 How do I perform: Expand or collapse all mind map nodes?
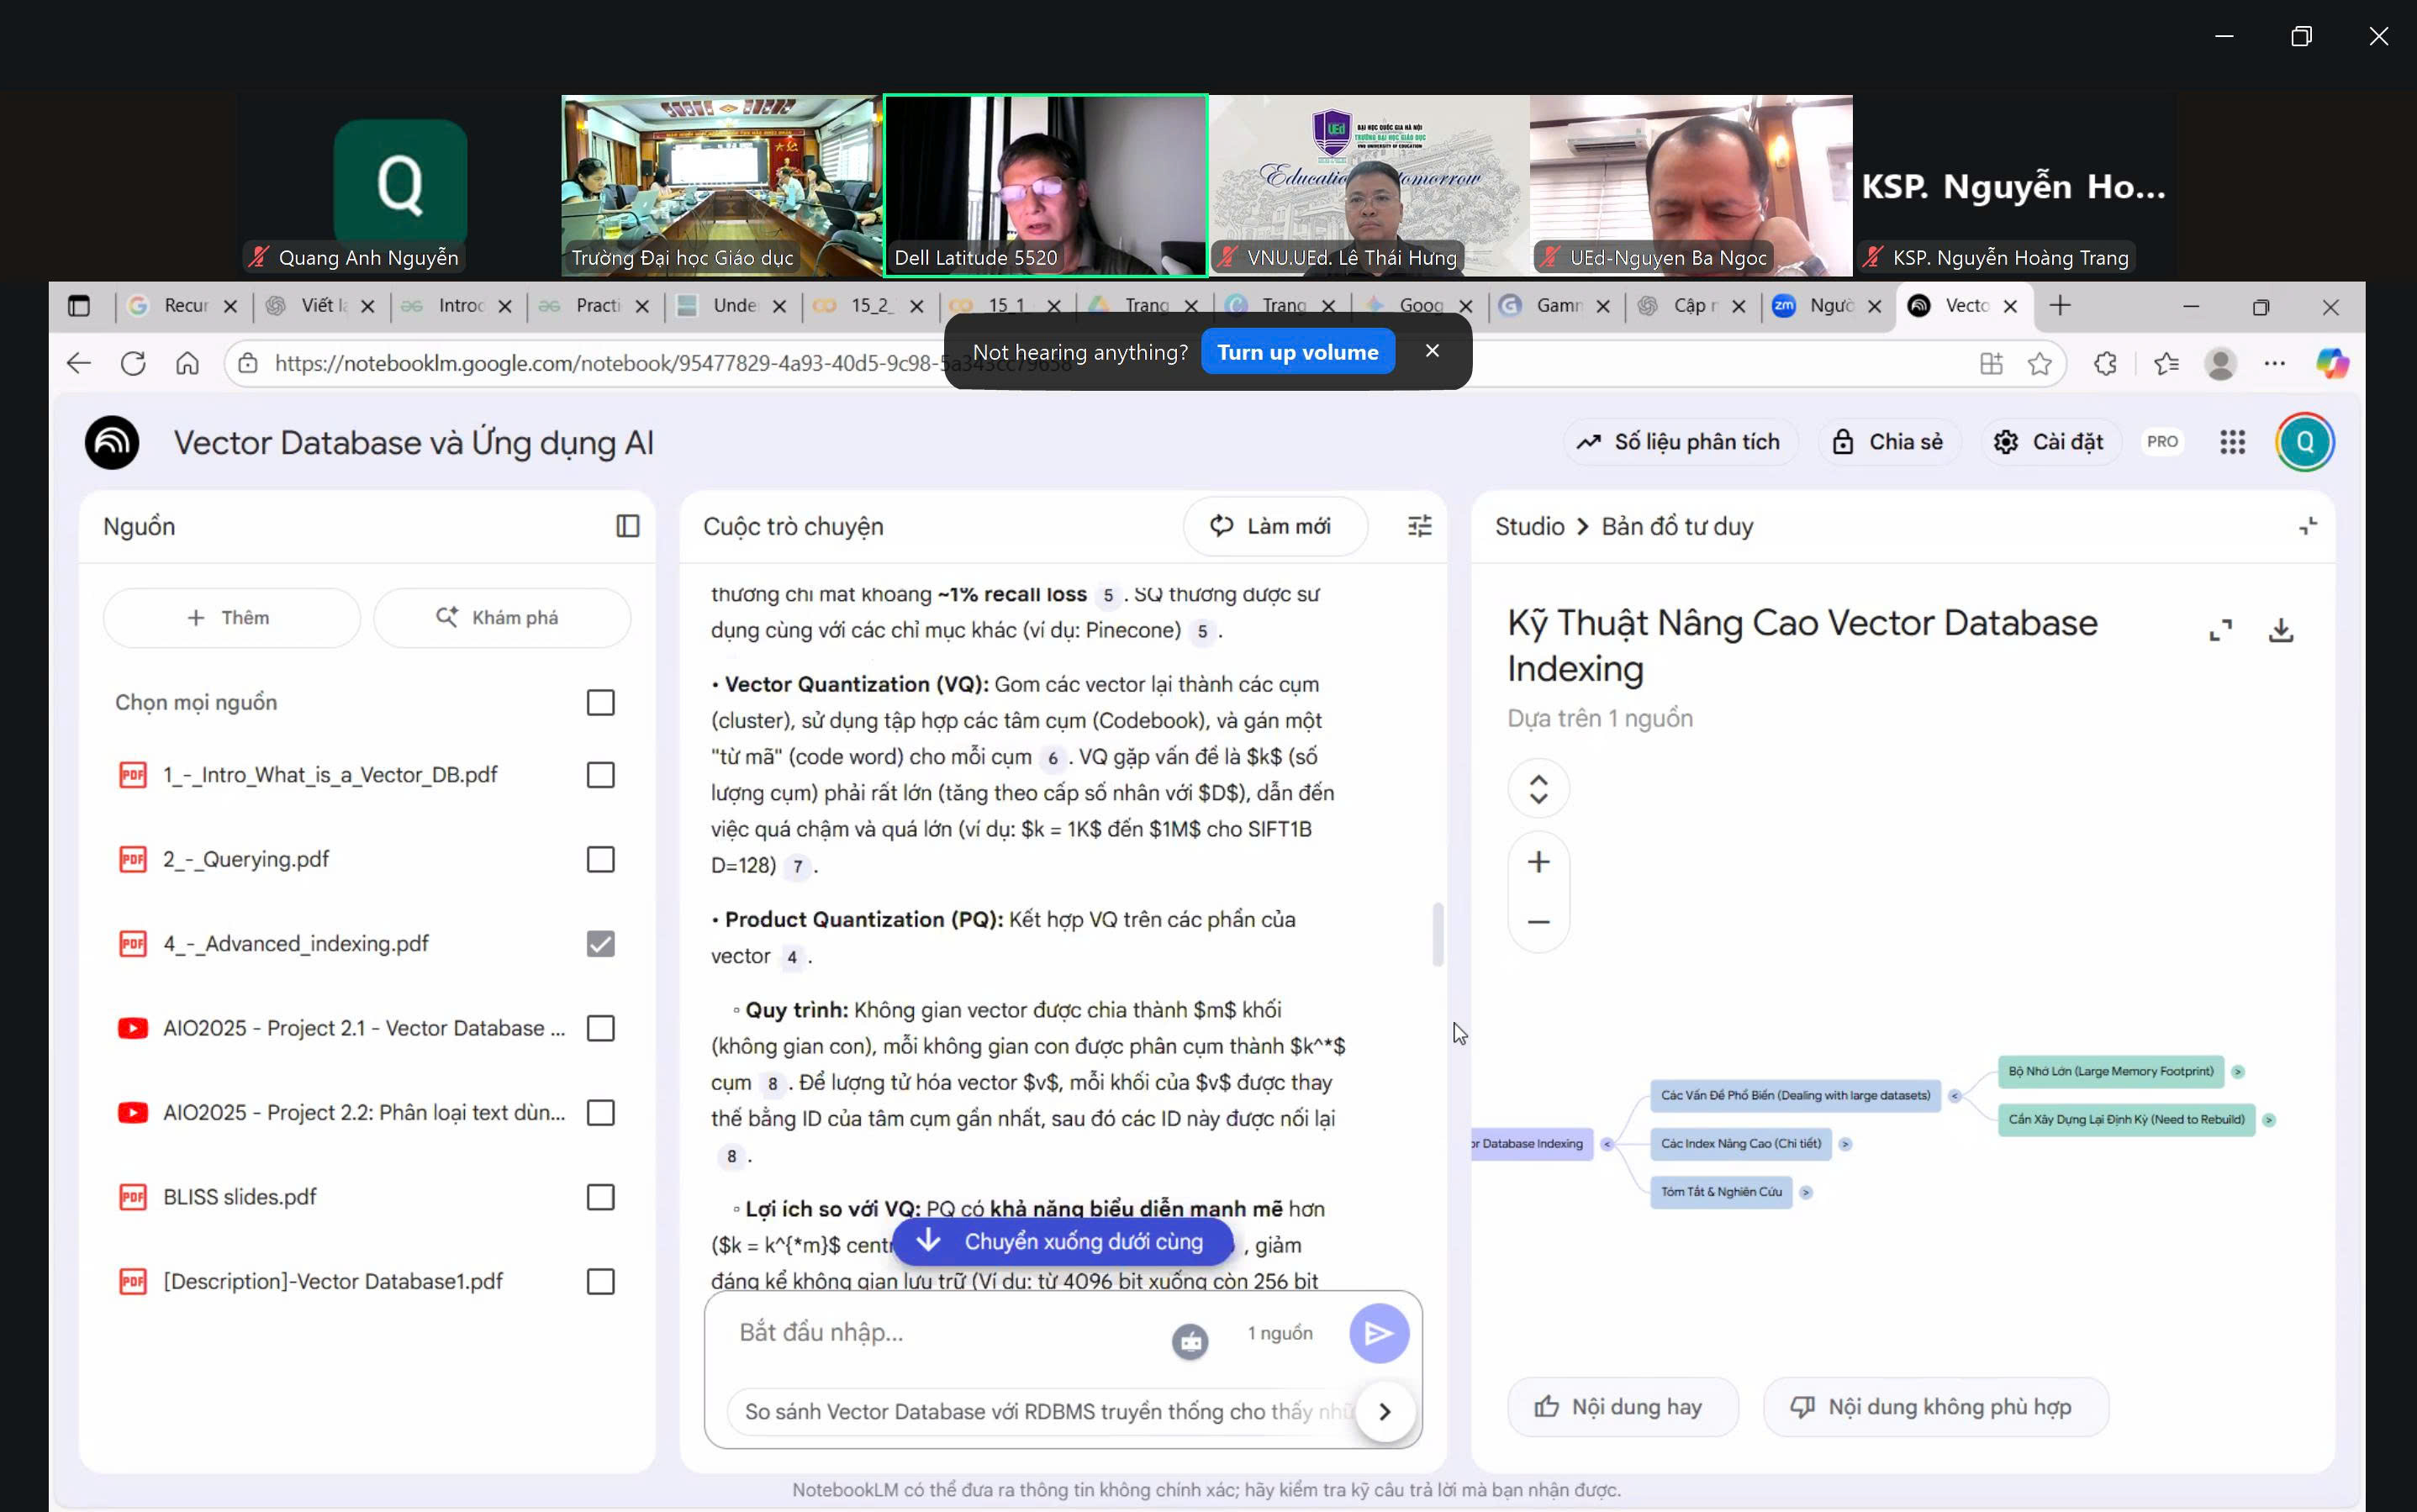[x=1538, y=789]
